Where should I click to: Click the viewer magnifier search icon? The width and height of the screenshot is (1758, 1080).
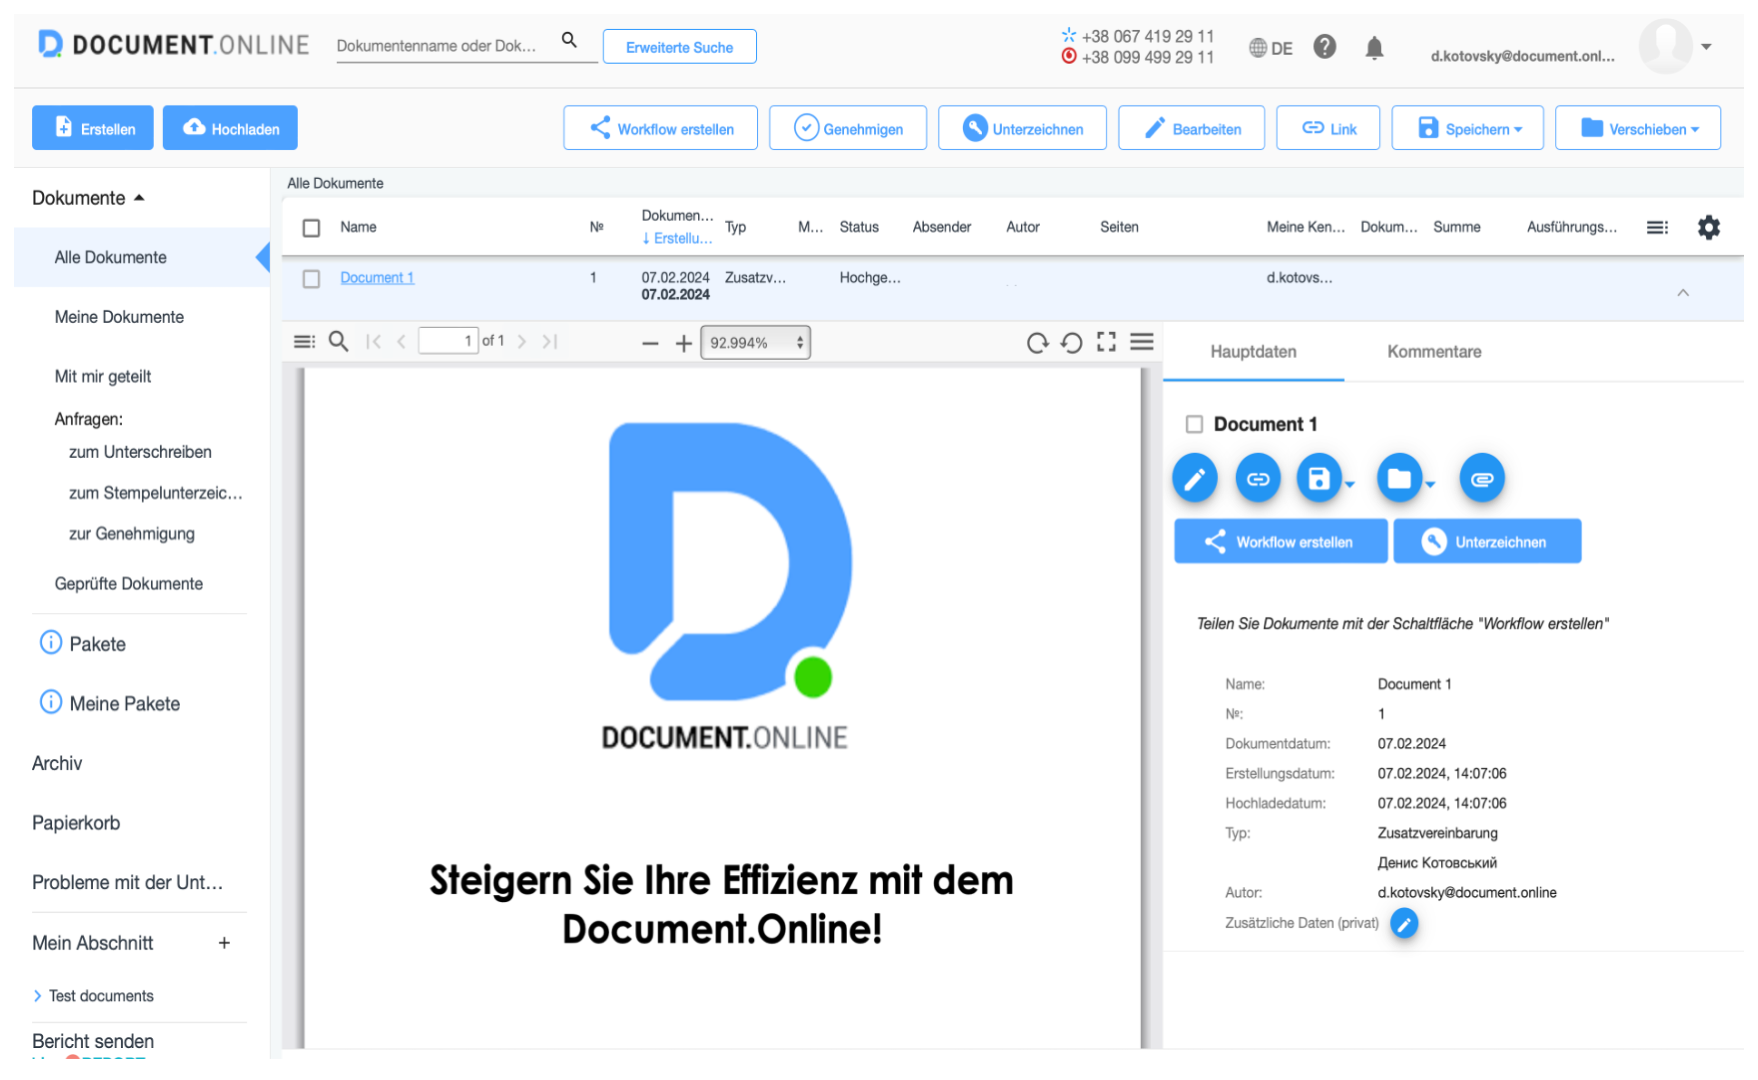[339, 342]
